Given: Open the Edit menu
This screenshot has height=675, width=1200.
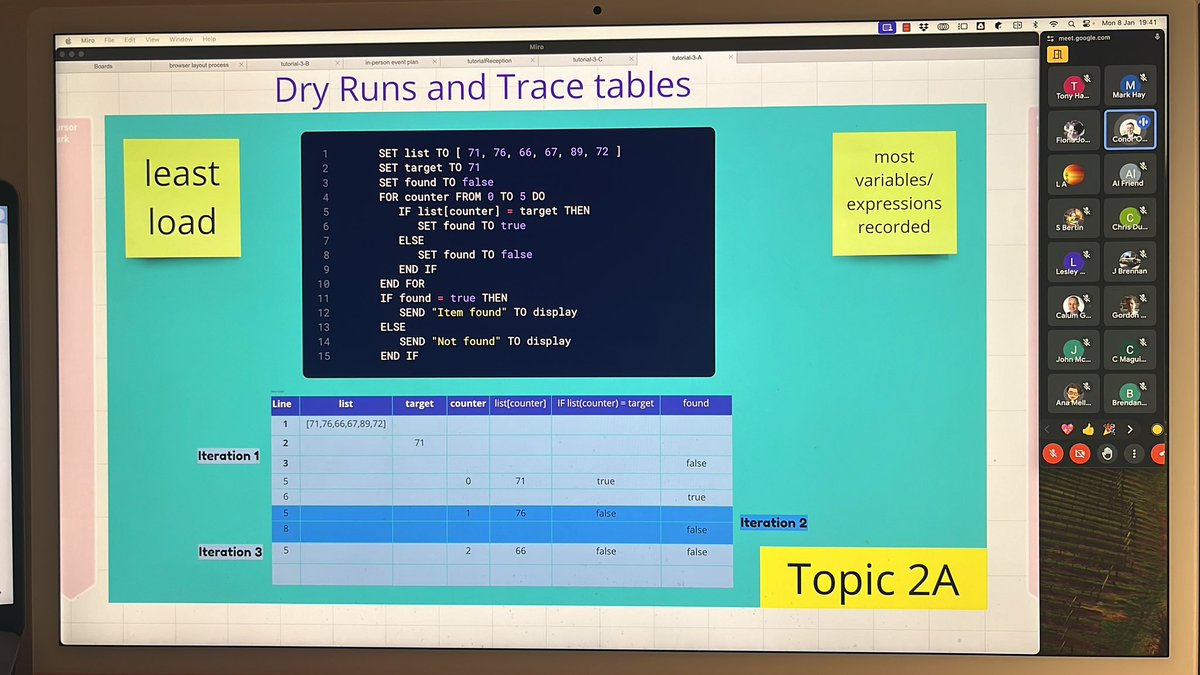Looking at the screenshot, I should tap(130, 40).
